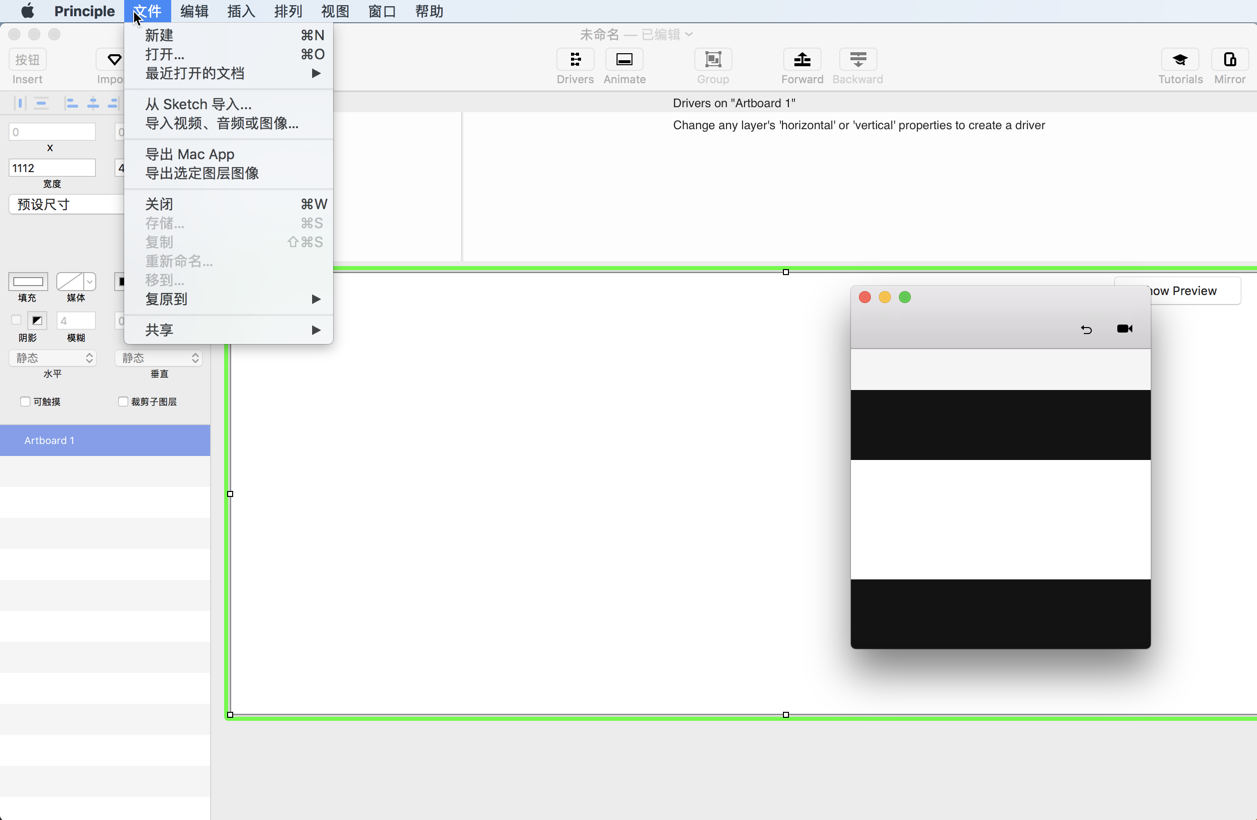The image size is (1257, 820).
Task: Open the 水平 horizontal driver dropdown showing 静态
Action: (x=52, y=357)
